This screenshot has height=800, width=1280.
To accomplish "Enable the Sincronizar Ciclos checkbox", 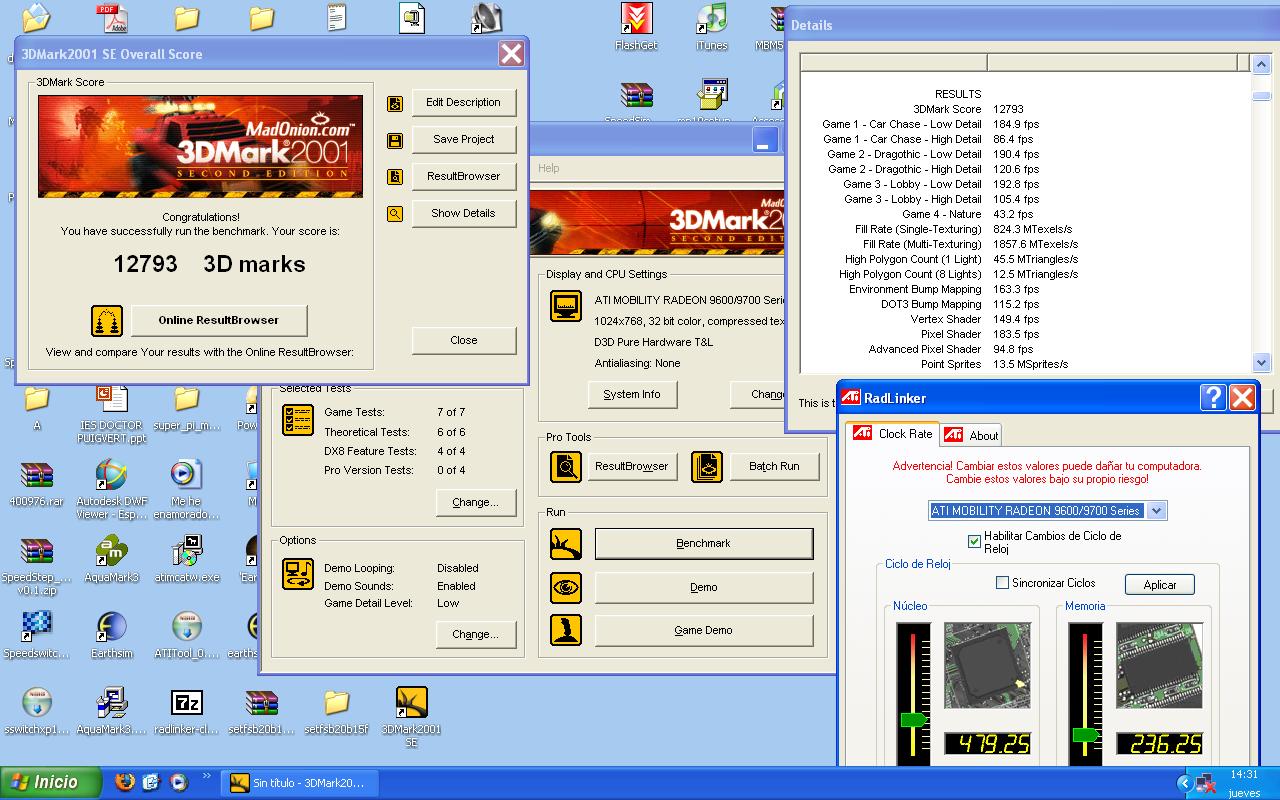I will coord(1002,583).
